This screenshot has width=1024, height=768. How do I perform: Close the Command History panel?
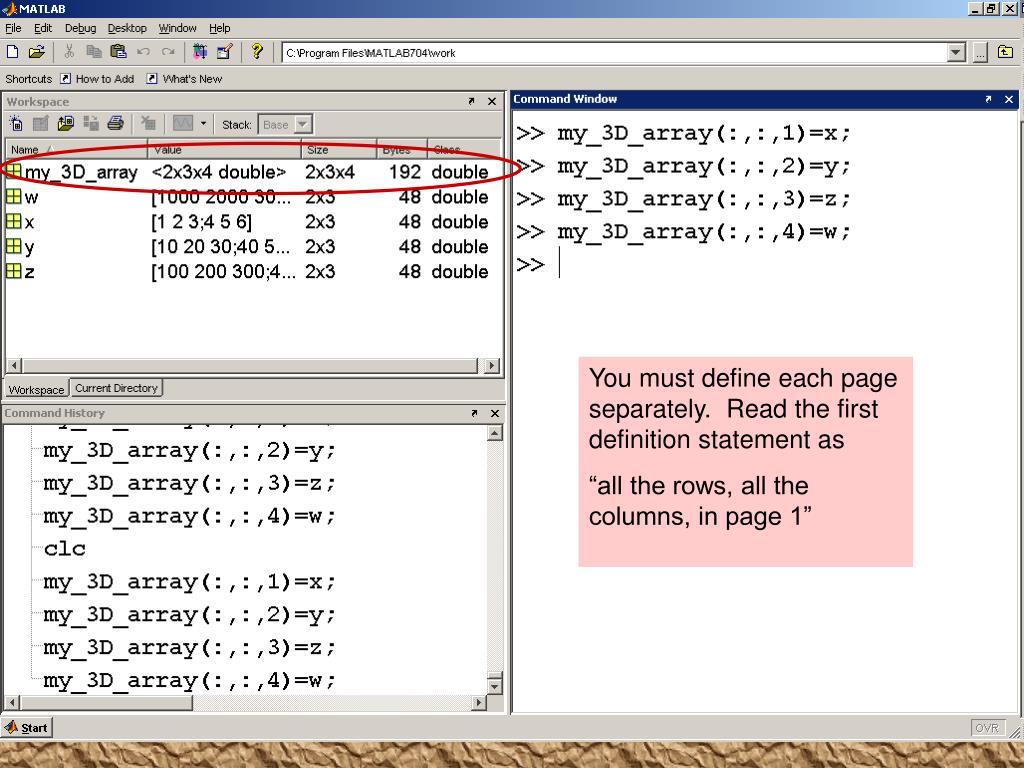(x=494, y=413)
